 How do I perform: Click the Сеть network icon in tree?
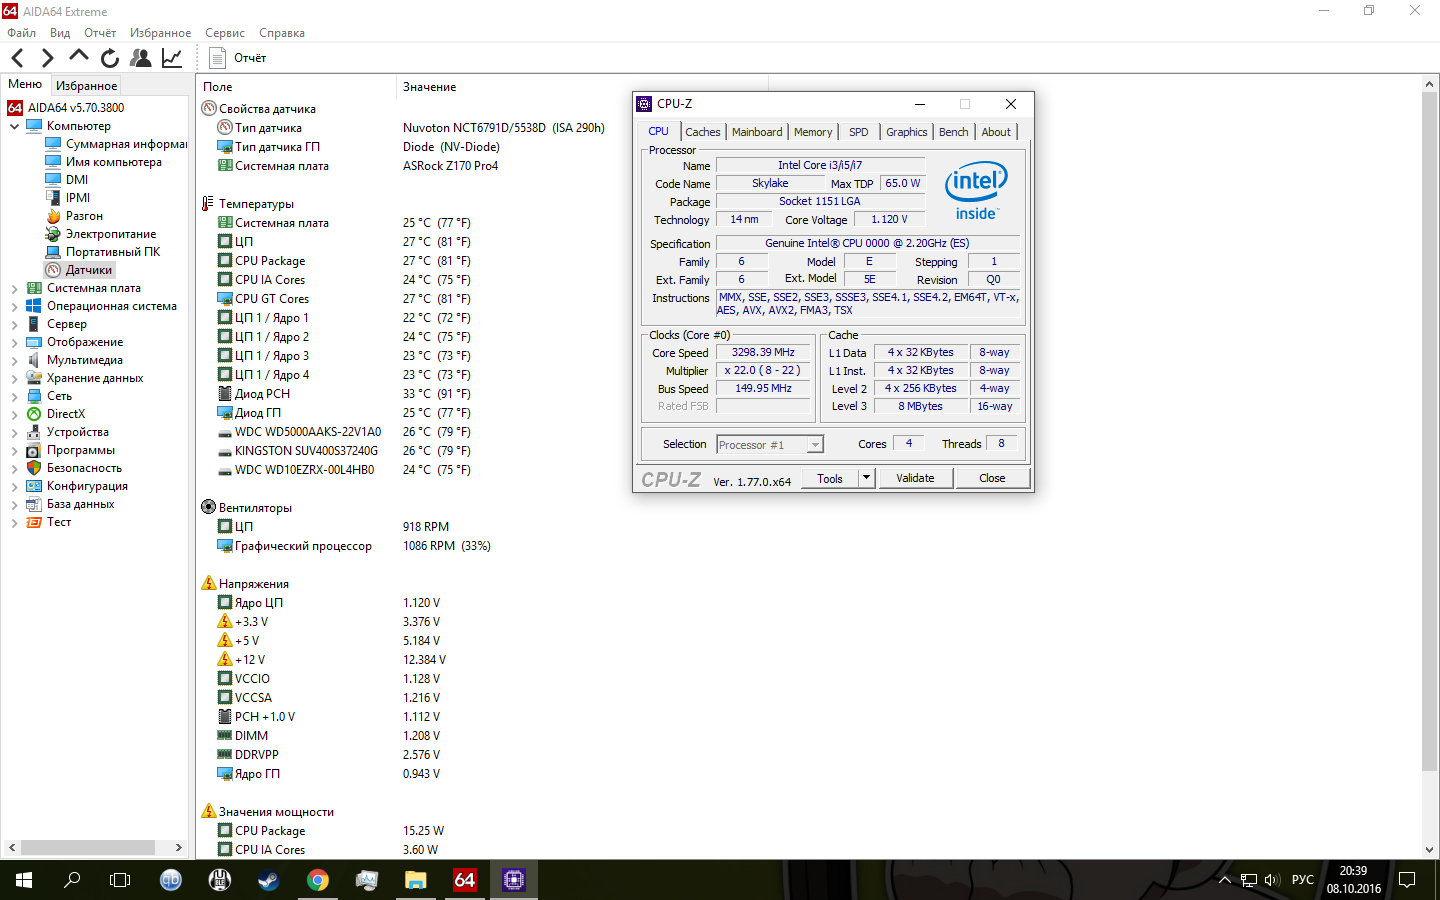[x=34, y=396]
